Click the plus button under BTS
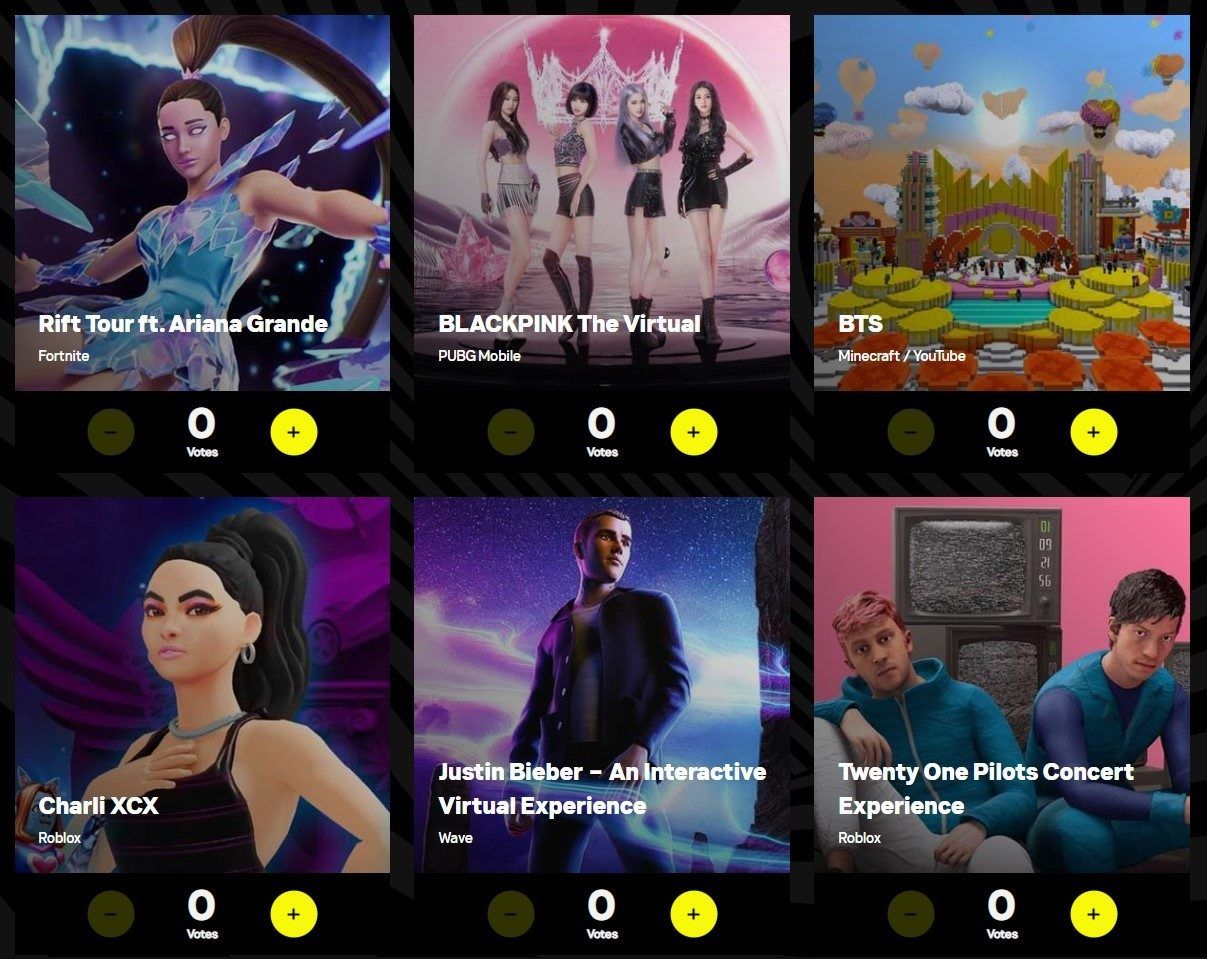Screen dimensions: 1207x959 tap(1093, 432)
